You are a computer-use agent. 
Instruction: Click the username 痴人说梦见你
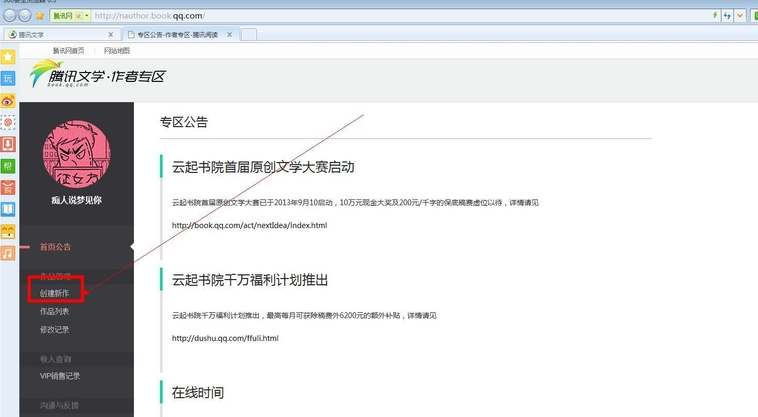point(76,200)
